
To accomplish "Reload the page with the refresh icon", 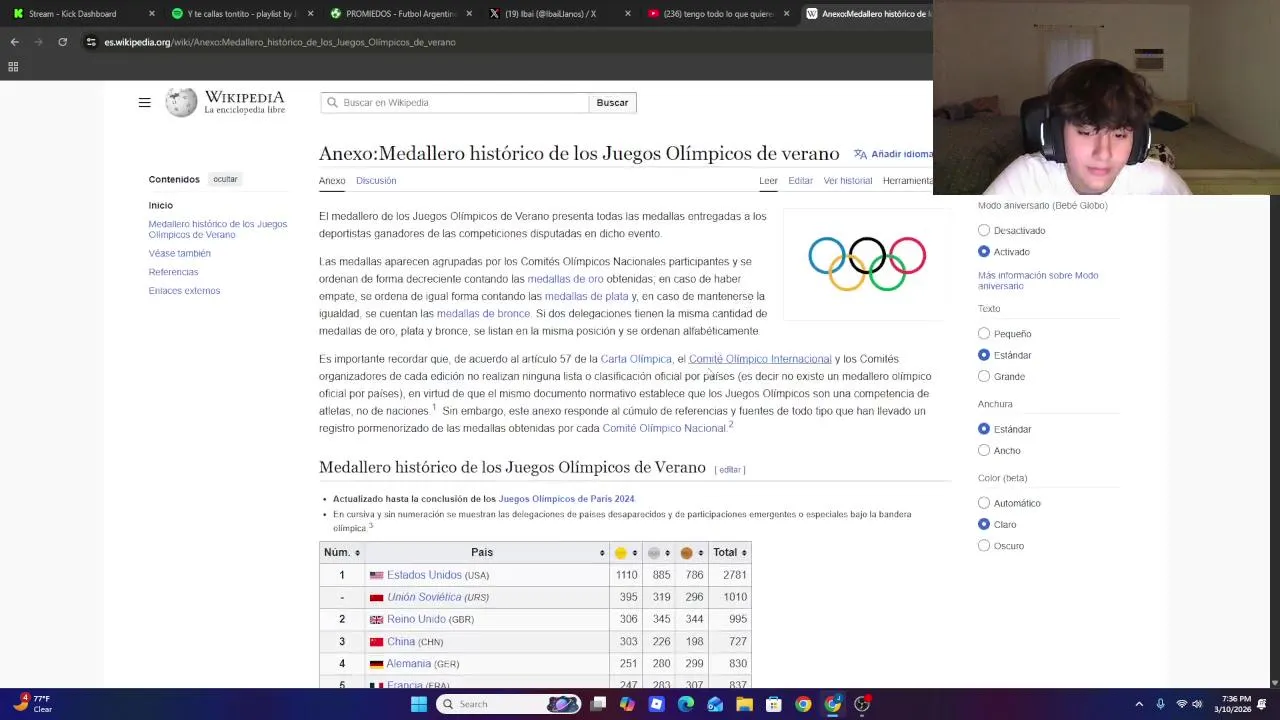I will [62, 42].
